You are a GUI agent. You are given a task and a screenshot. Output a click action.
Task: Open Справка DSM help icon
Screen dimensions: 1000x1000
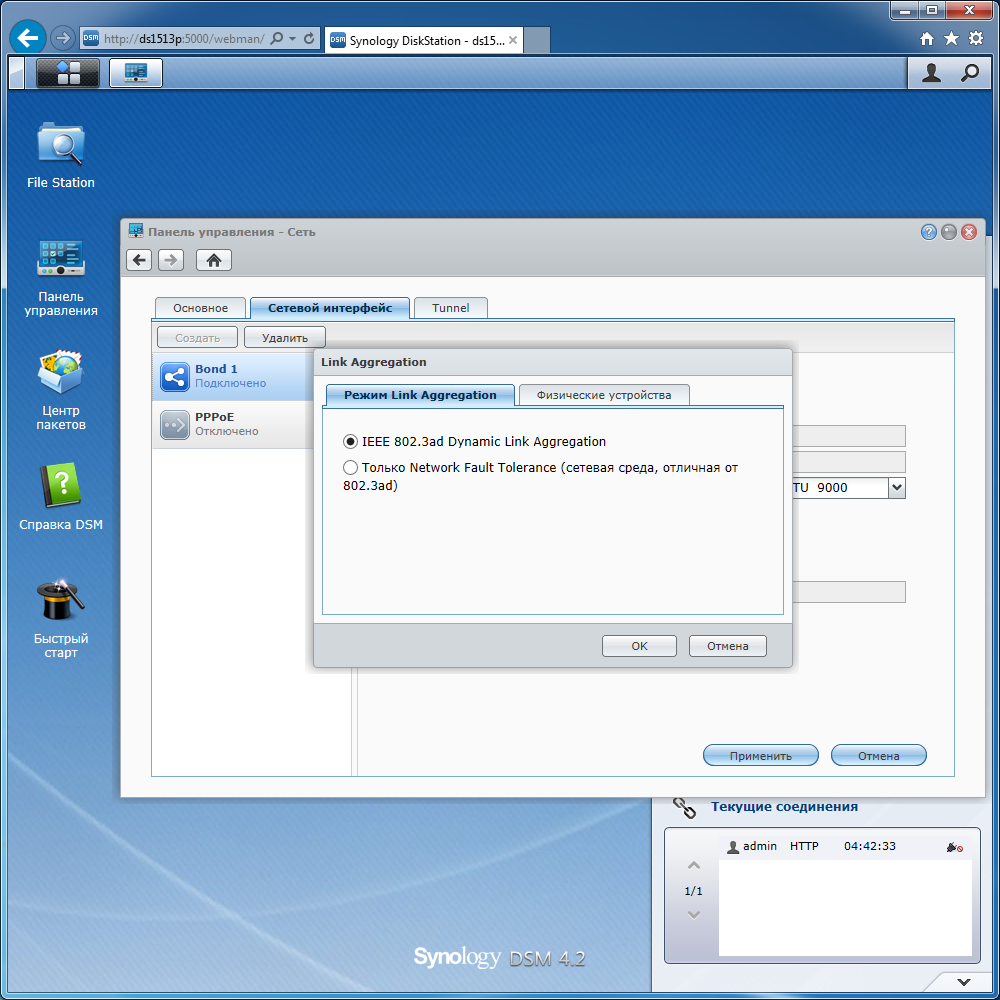[61, 496]
